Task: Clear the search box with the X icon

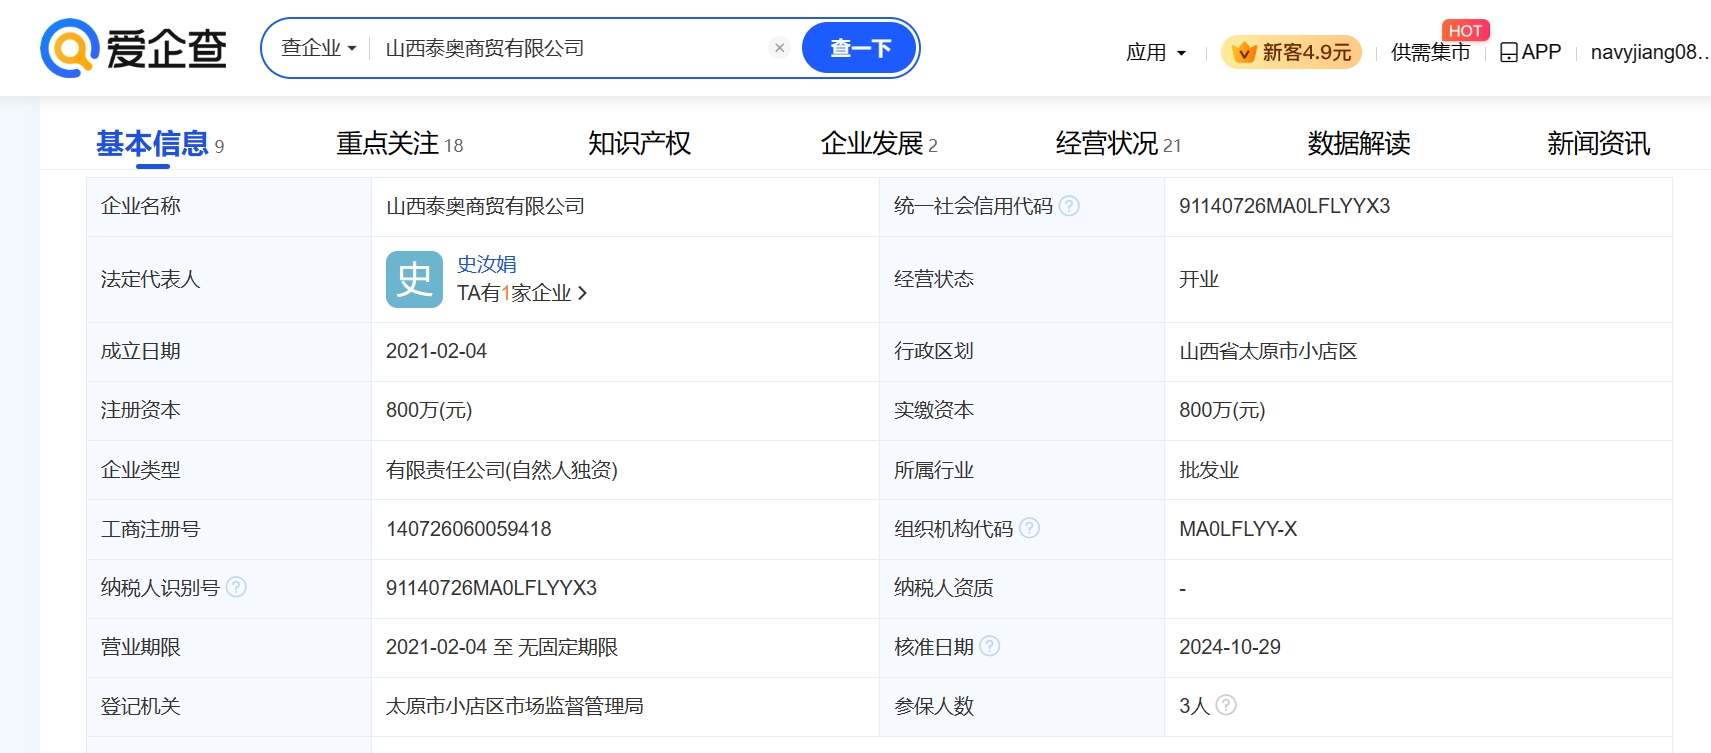Action: pos(780,48)
